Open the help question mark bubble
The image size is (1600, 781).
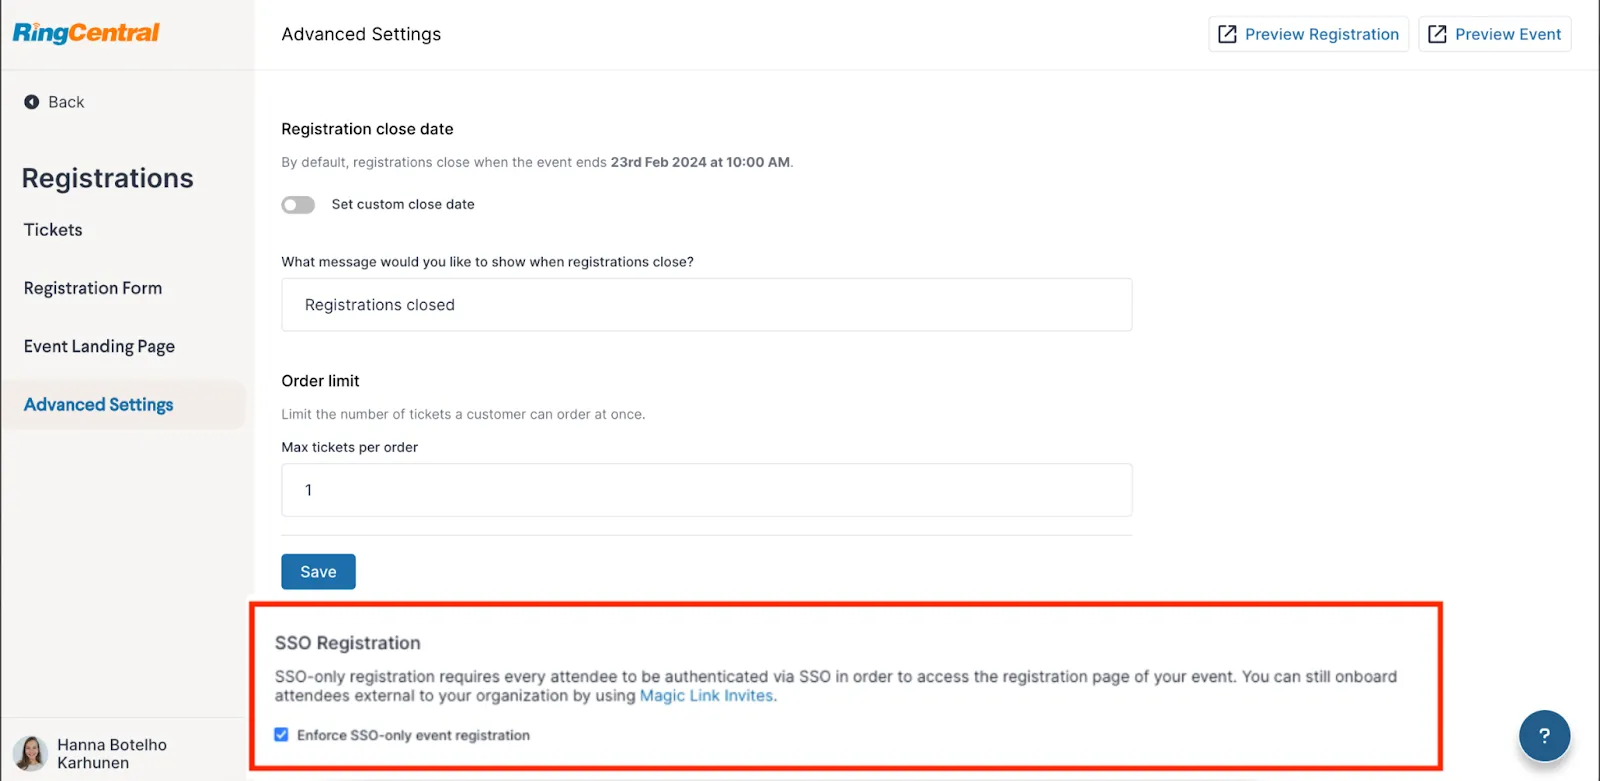1544,736
